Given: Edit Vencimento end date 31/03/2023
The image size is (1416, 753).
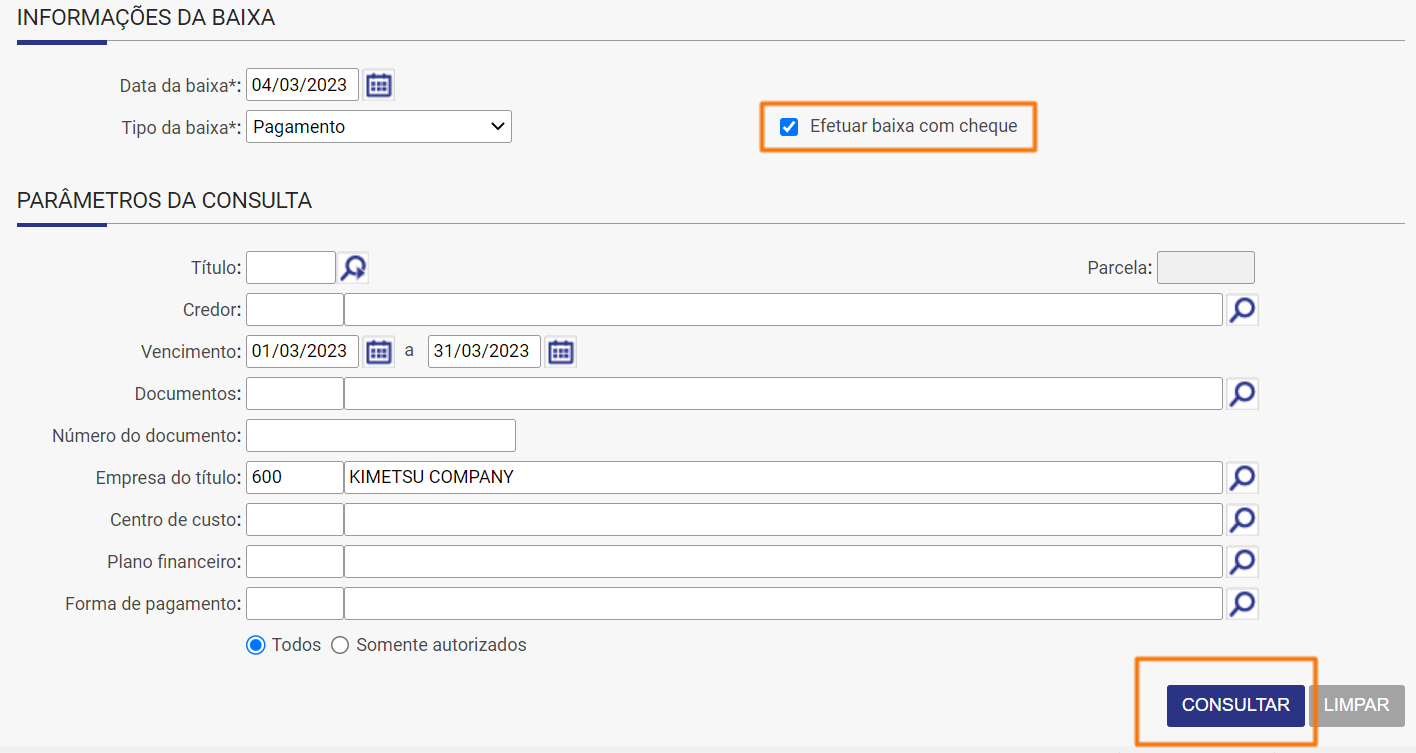Looking at the screenshot, I should pyautogui.click(x=484, y=351).
